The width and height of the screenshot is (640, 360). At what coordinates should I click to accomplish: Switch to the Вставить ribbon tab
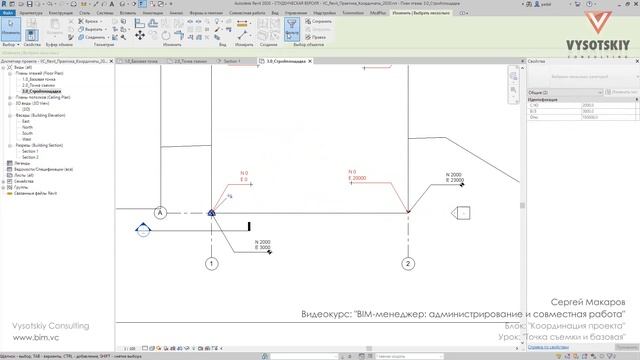click(x=128, y=13)
